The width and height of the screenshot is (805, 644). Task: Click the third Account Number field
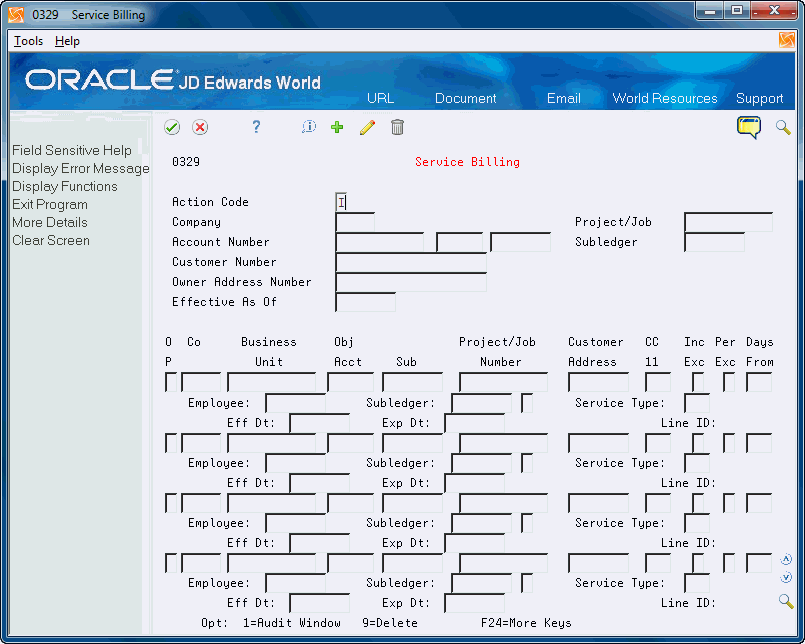(x=520, y=242)
